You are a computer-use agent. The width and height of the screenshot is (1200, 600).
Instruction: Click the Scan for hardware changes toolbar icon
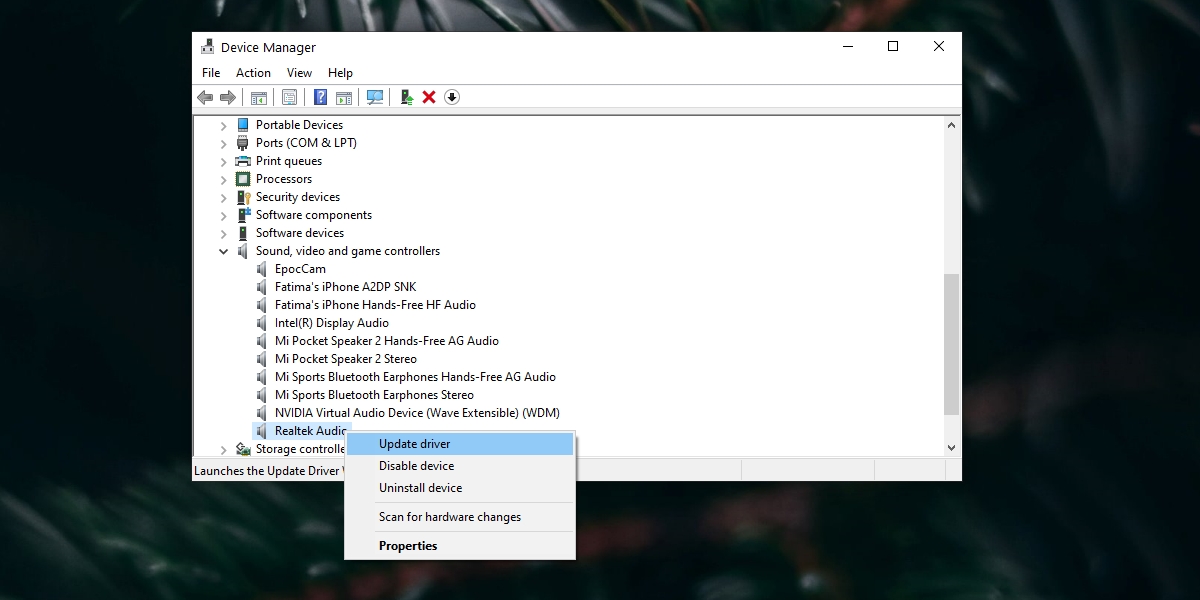pyautogui.click(x=375, y=97)
